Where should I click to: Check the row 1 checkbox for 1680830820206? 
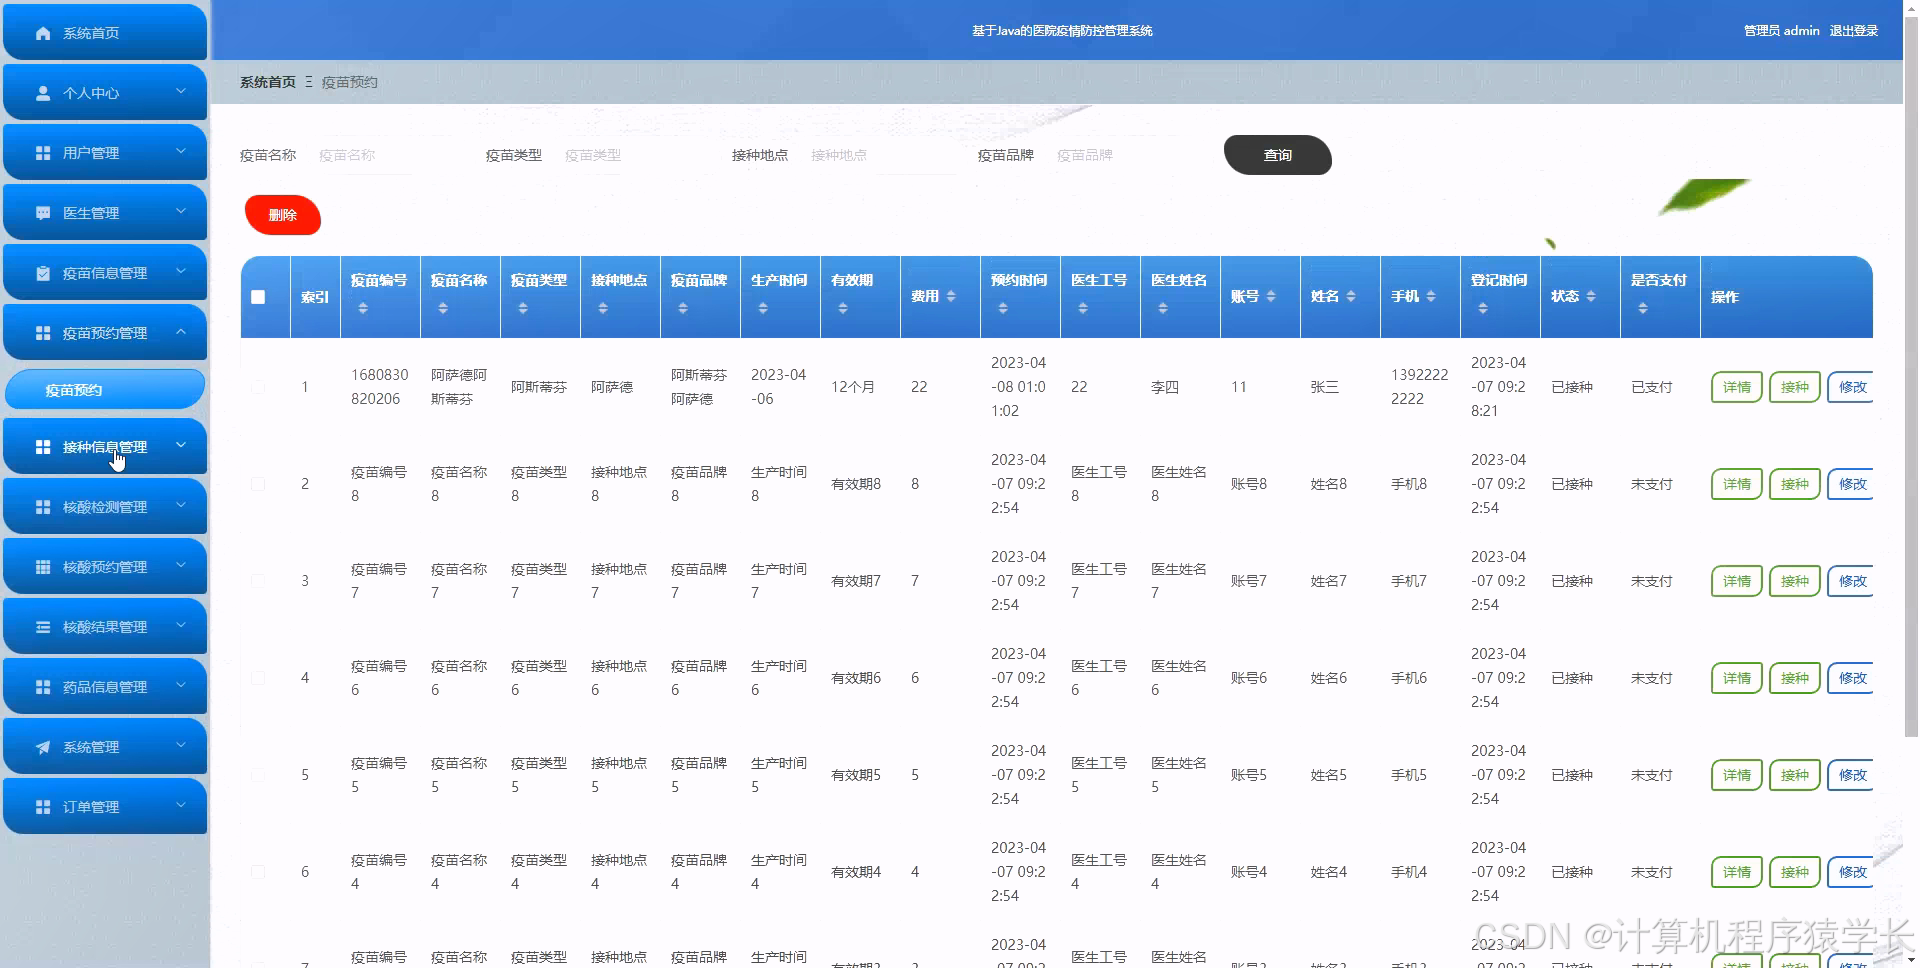click(258, 387)
